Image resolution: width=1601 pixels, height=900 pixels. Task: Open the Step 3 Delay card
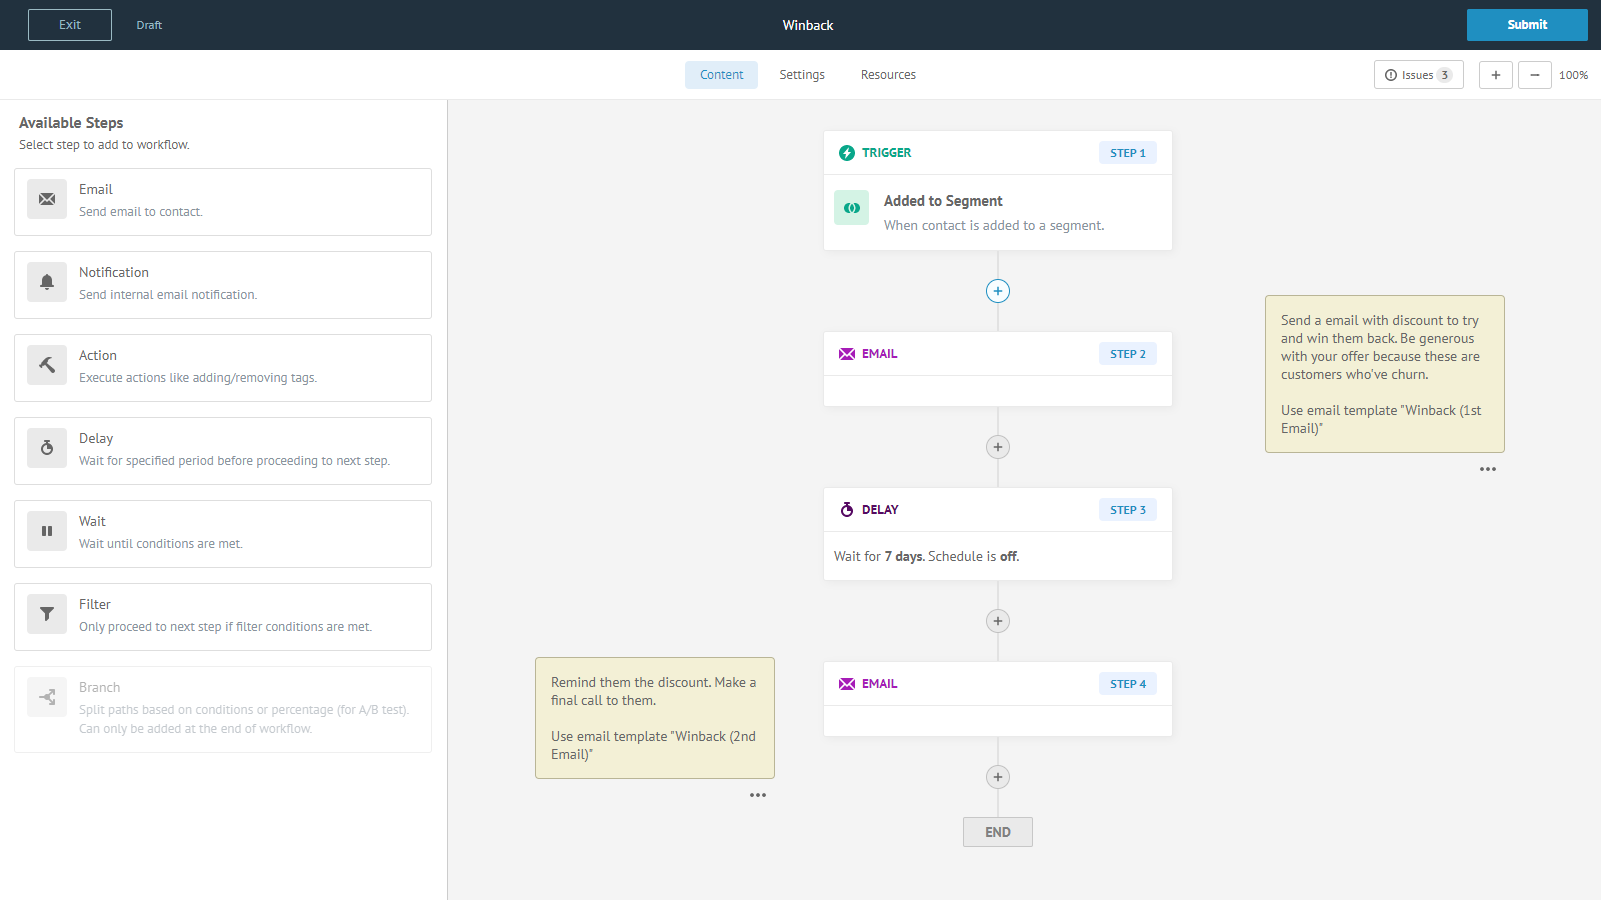coord(997,534)
